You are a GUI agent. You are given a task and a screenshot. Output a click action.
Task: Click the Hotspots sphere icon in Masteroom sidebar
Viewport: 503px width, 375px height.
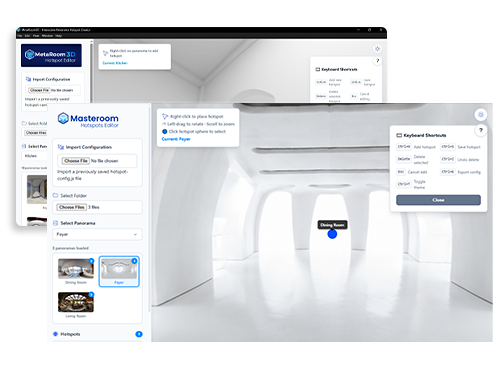[55, 334]
